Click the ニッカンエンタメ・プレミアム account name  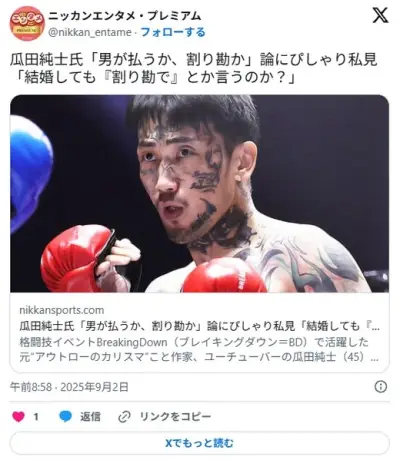click(x=125, y=16)
